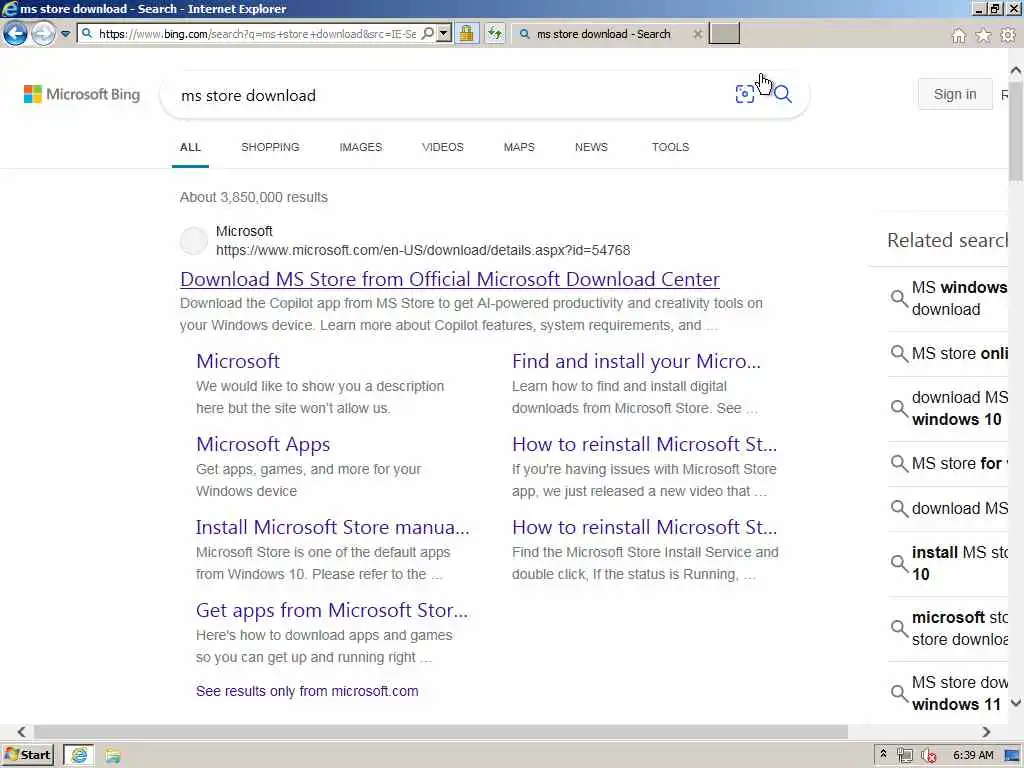
Task: Click the 6:39 AM taskbar clock
Action: [973, 755]
